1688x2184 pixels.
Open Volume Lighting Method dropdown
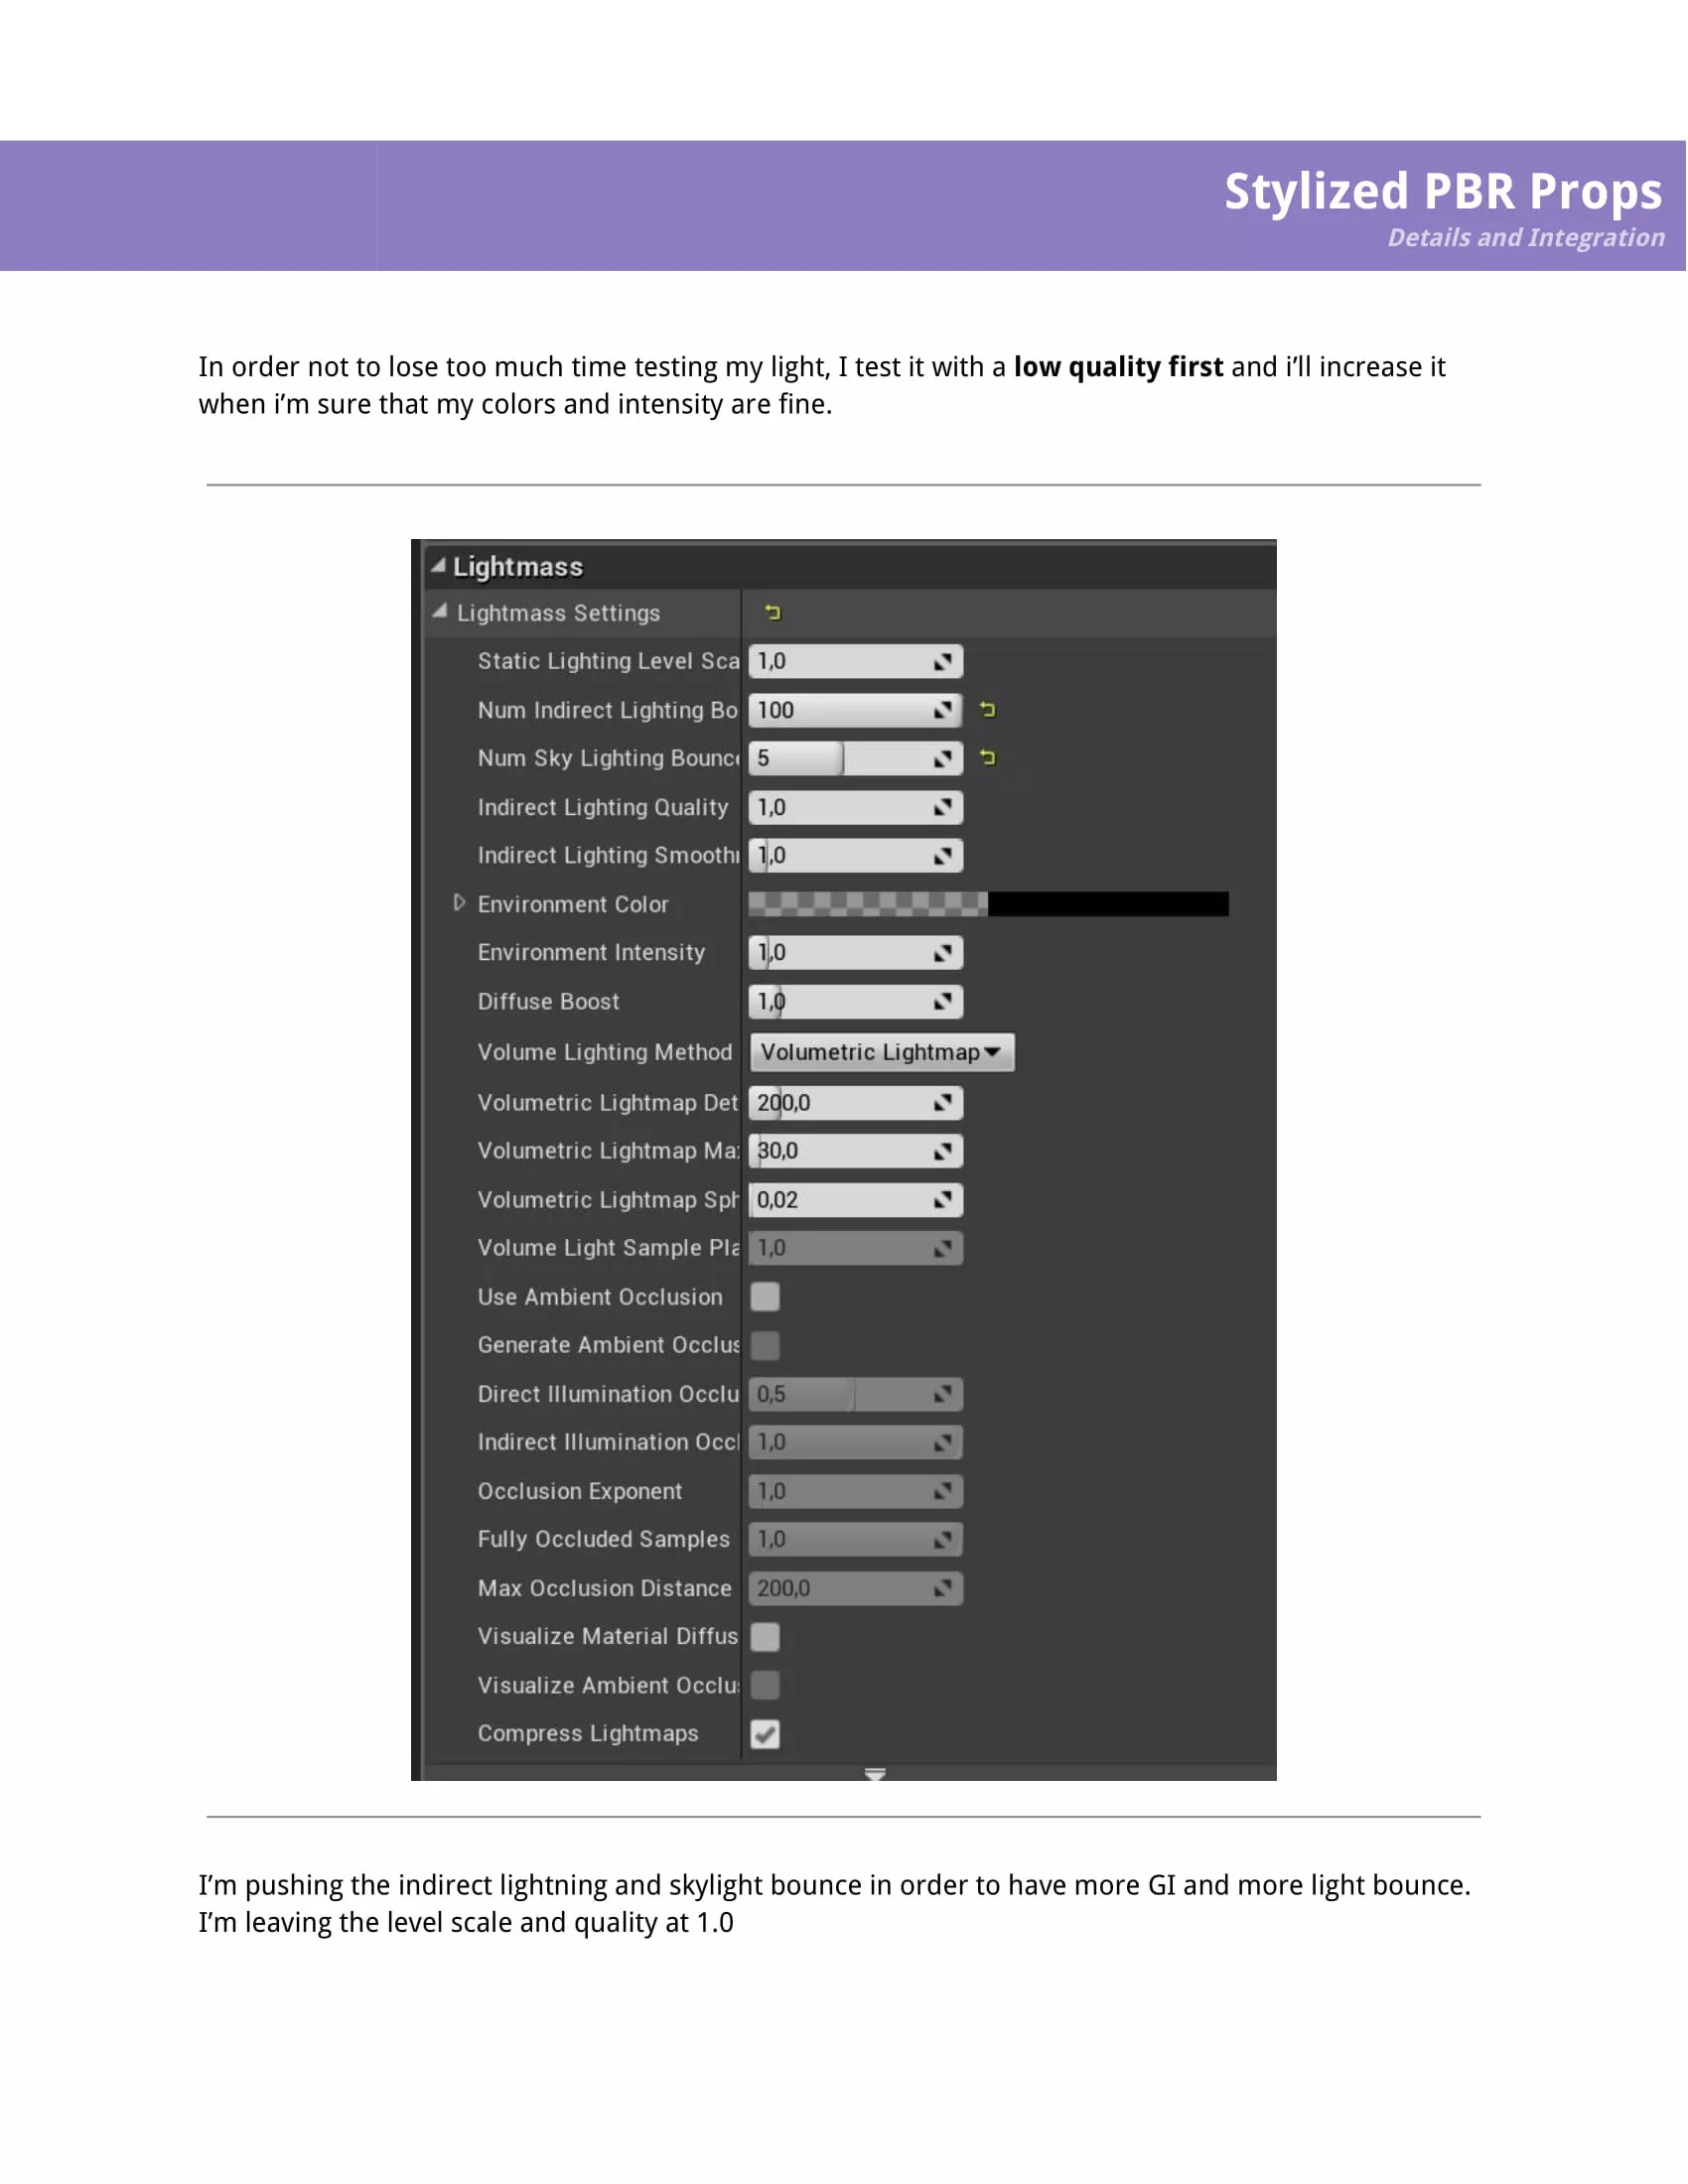[881, 1052]
